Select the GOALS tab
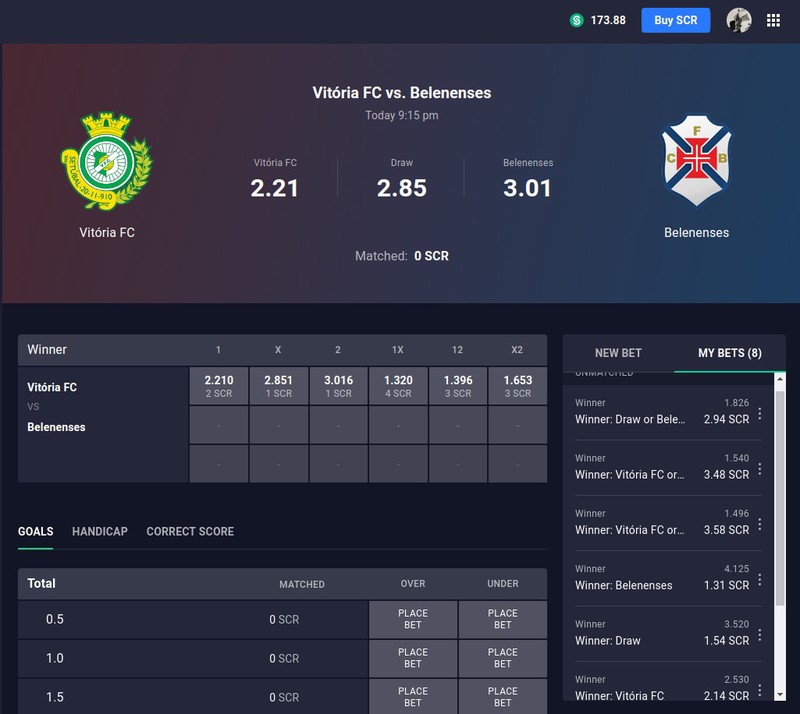Viewport: 800px width, 714px height. (x=35, y=531)
